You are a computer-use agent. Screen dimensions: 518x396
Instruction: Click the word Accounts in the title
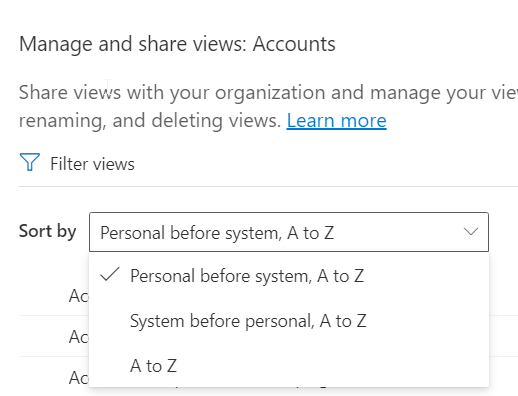(x=294, y=44)
